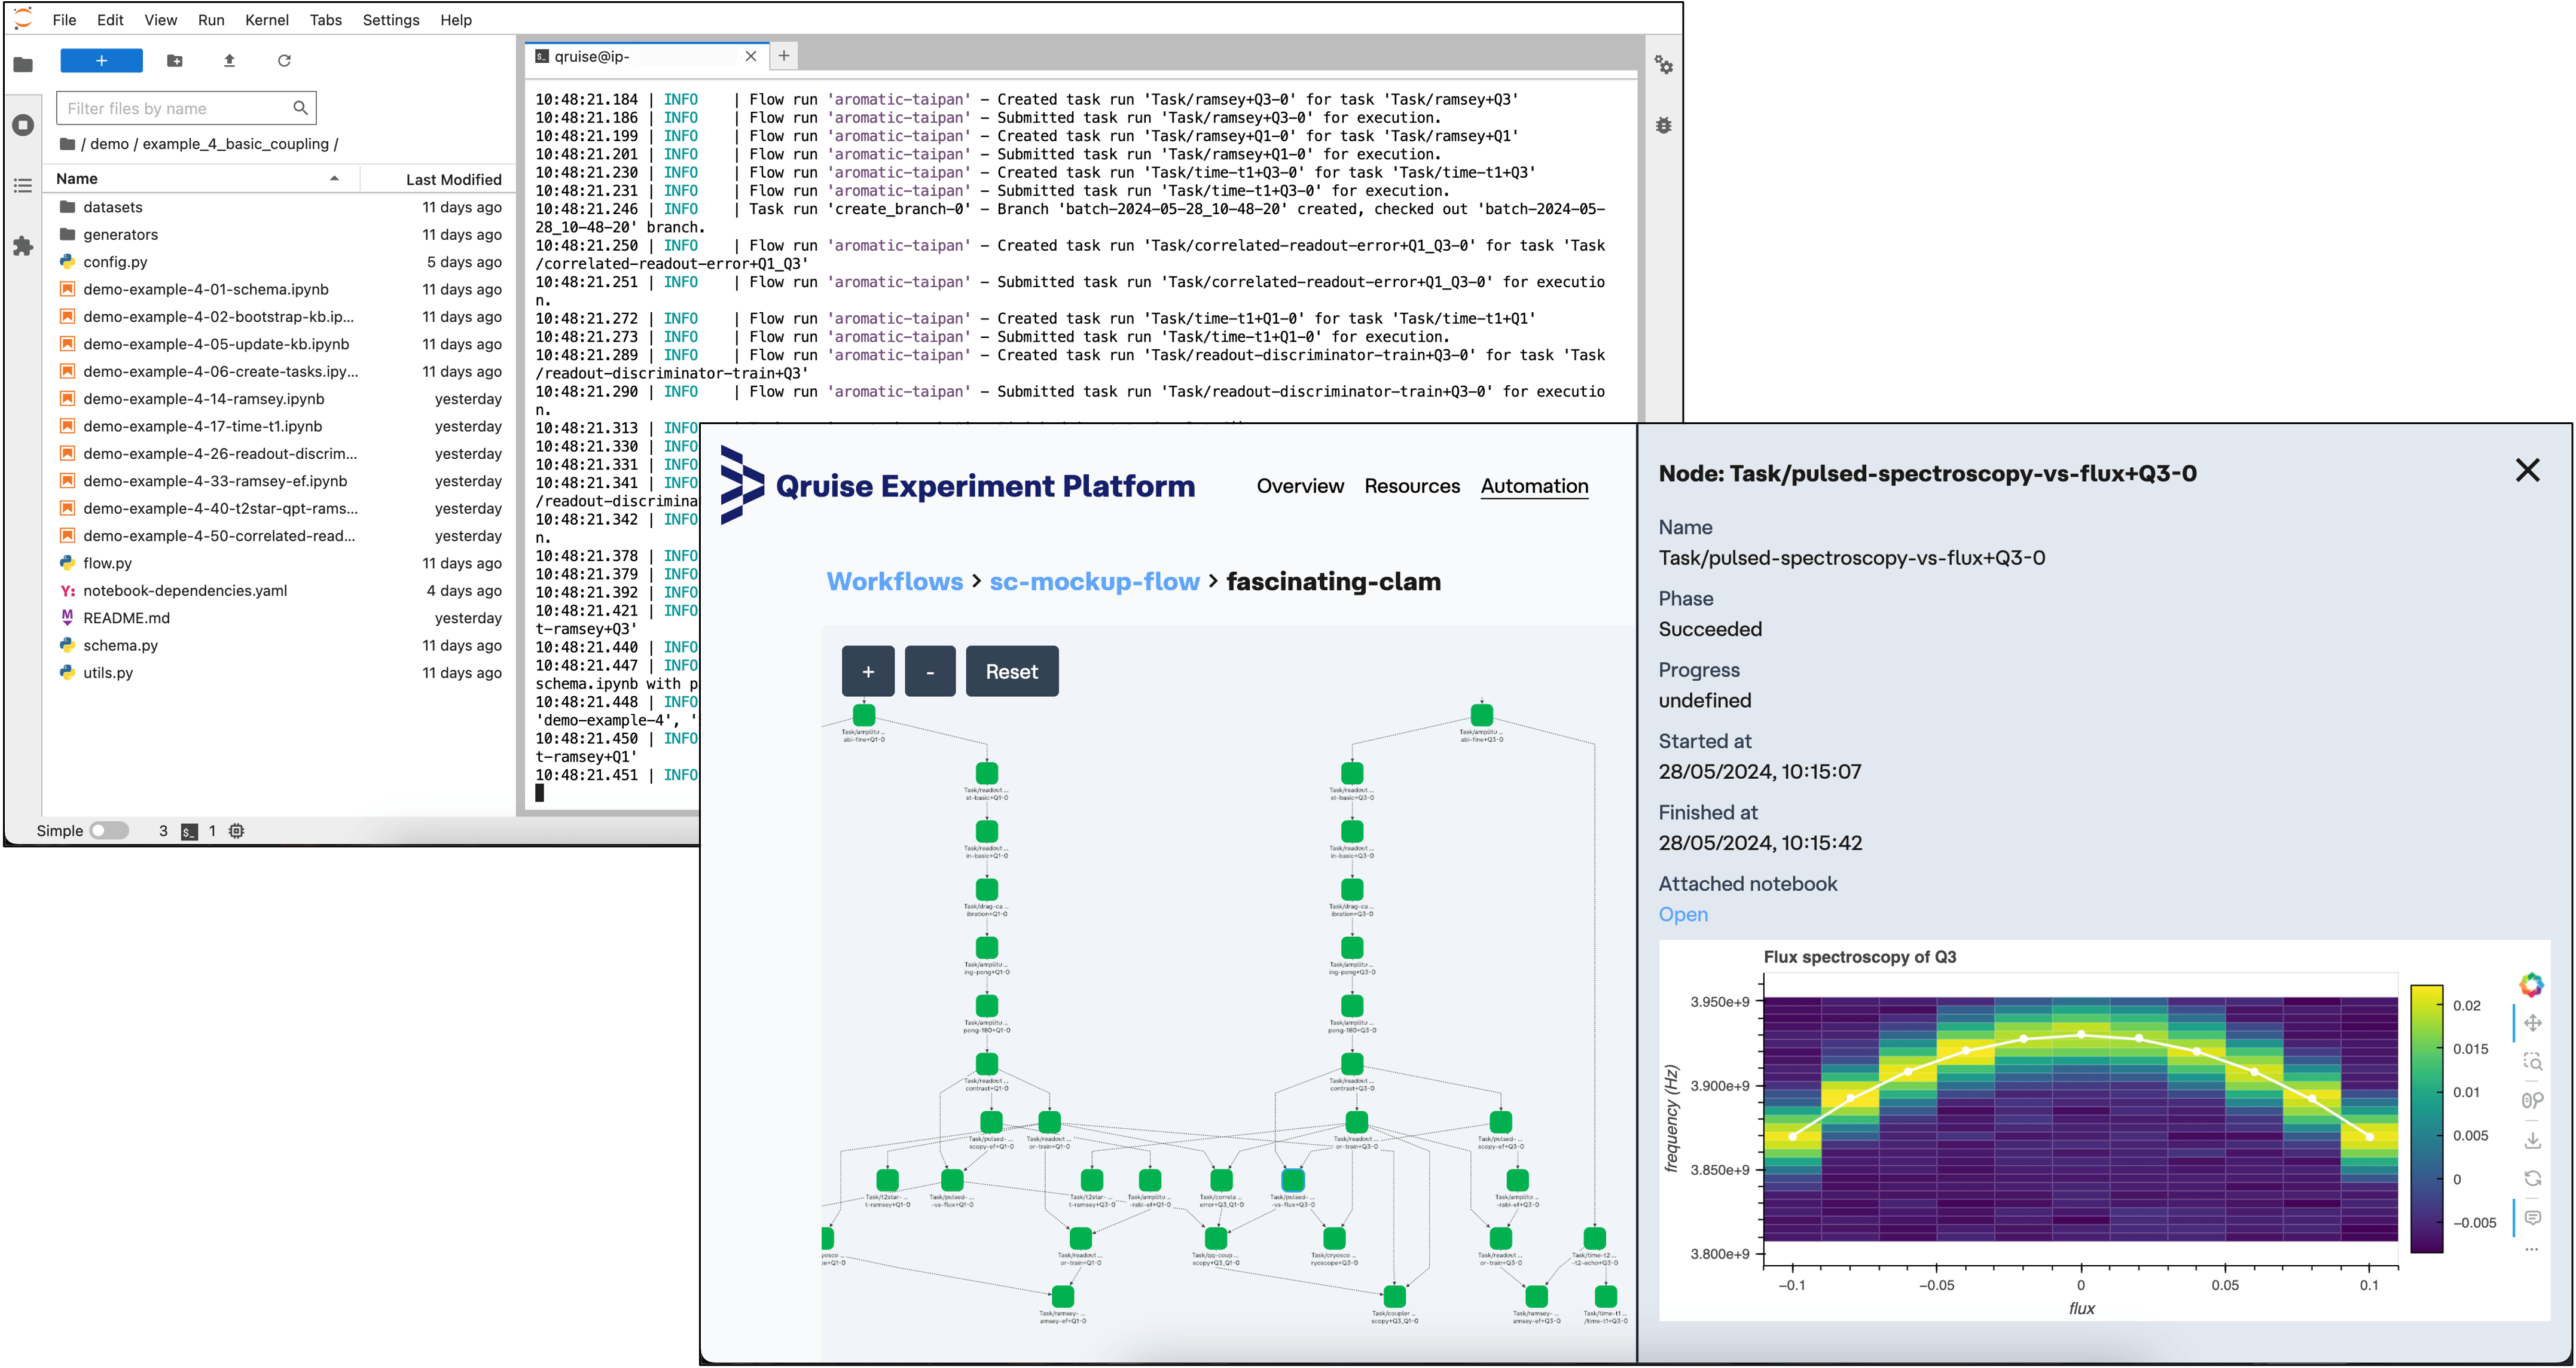This screenshot has height=1368, width=2576.
Task: Click the kernel chip icon in status bar
Action: 236,831
